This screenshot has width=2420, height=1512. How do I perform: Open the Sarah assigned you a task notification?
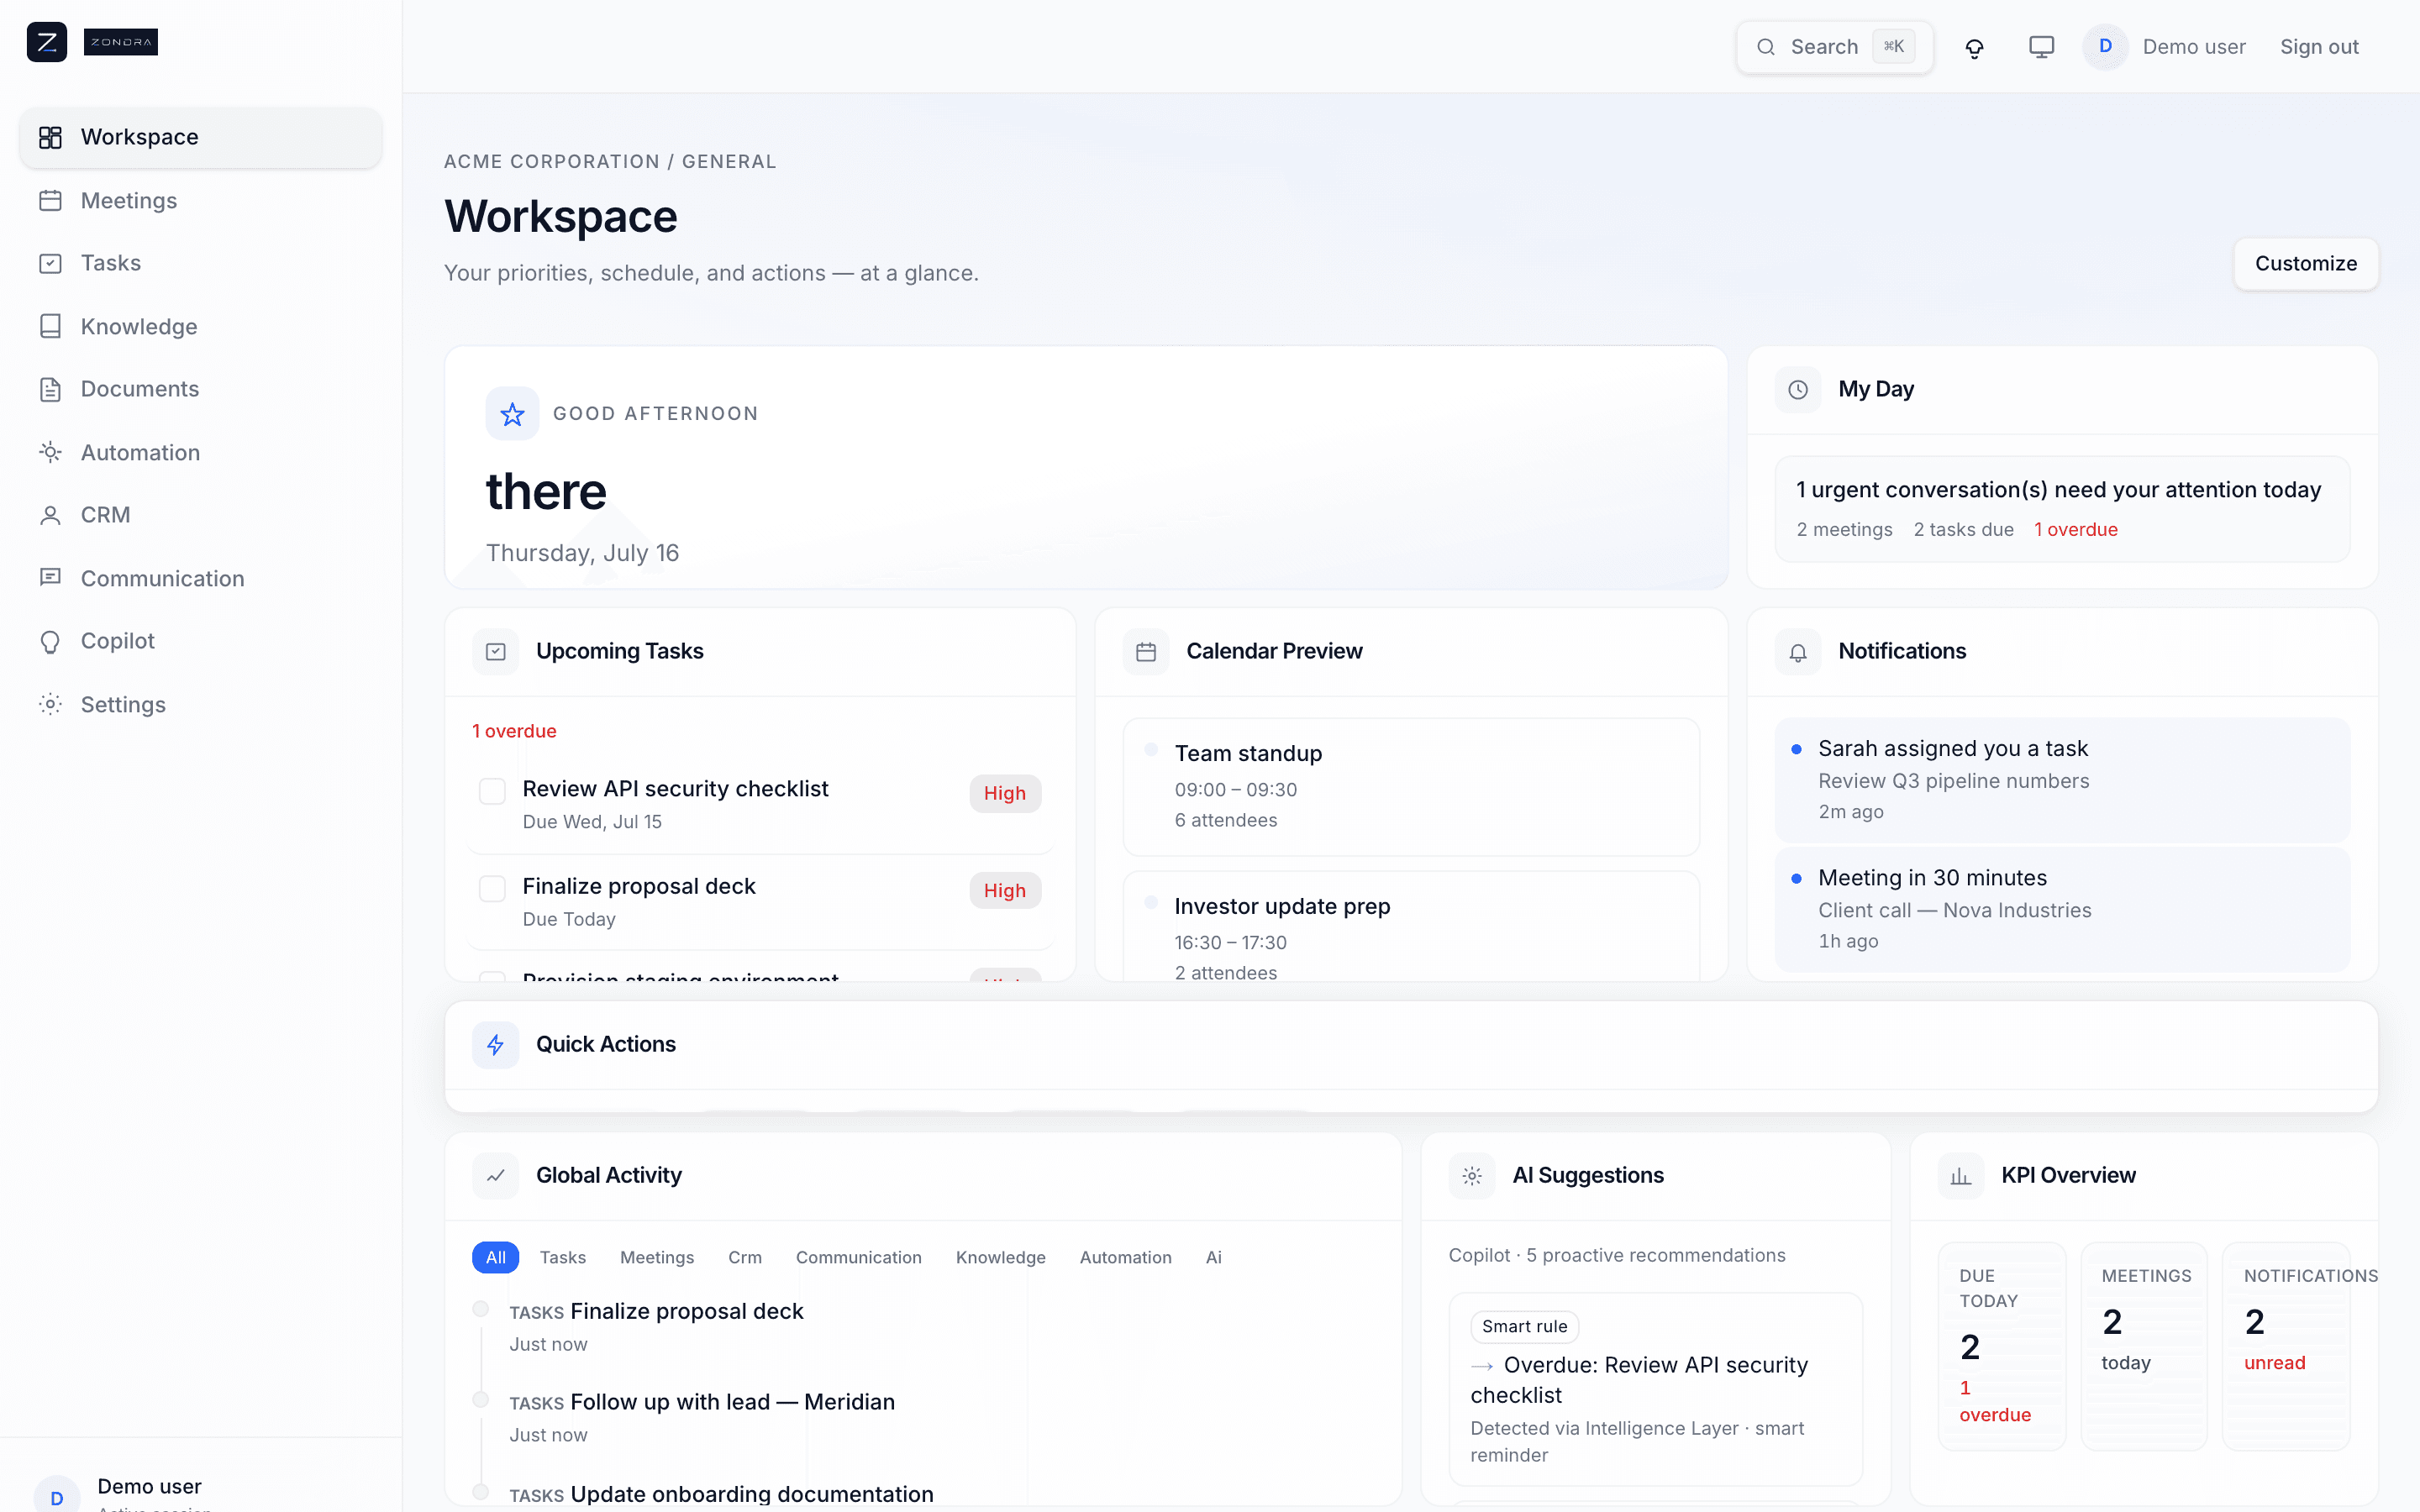2062,780
